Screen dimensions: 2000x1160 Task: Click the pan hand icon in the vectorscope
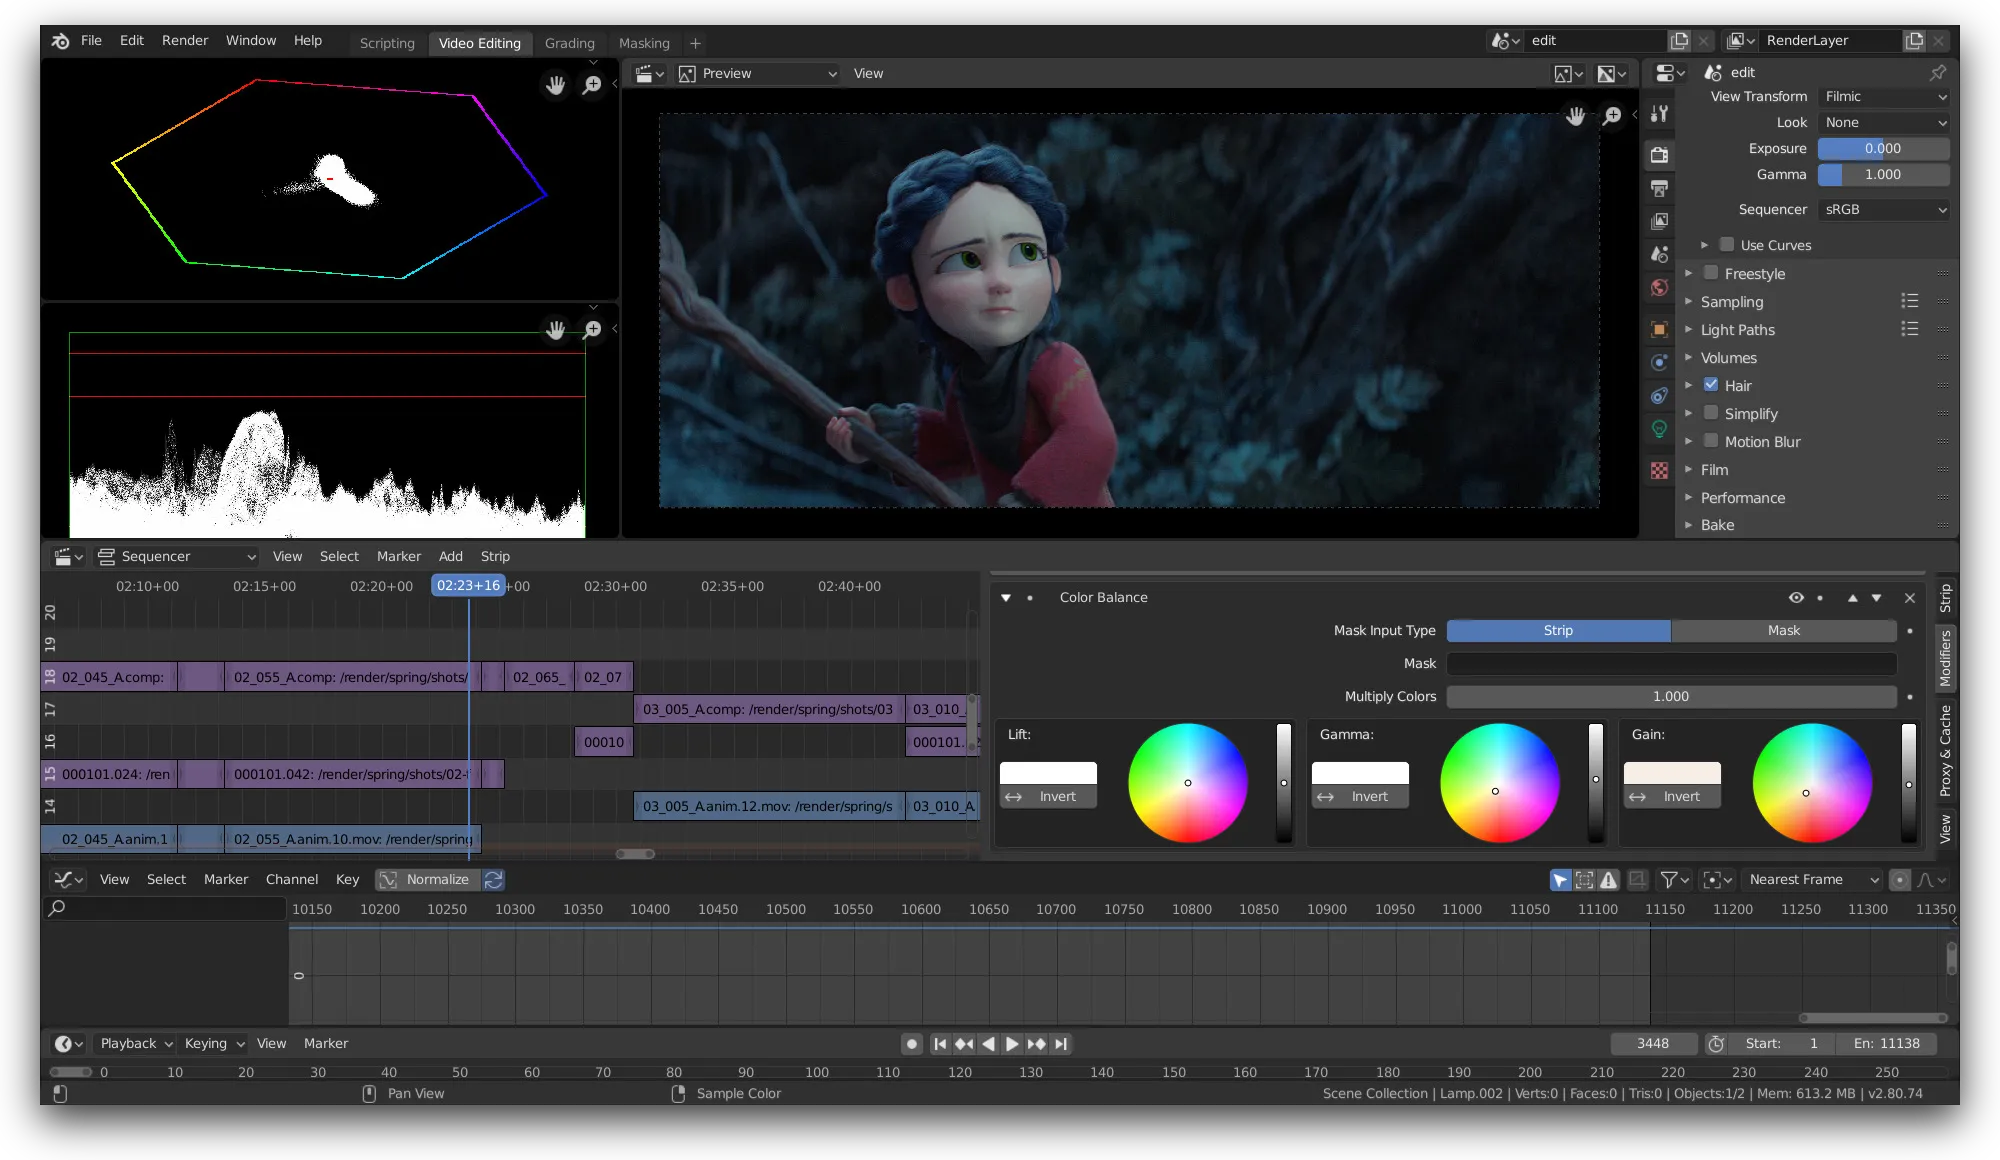click(555, 85)
